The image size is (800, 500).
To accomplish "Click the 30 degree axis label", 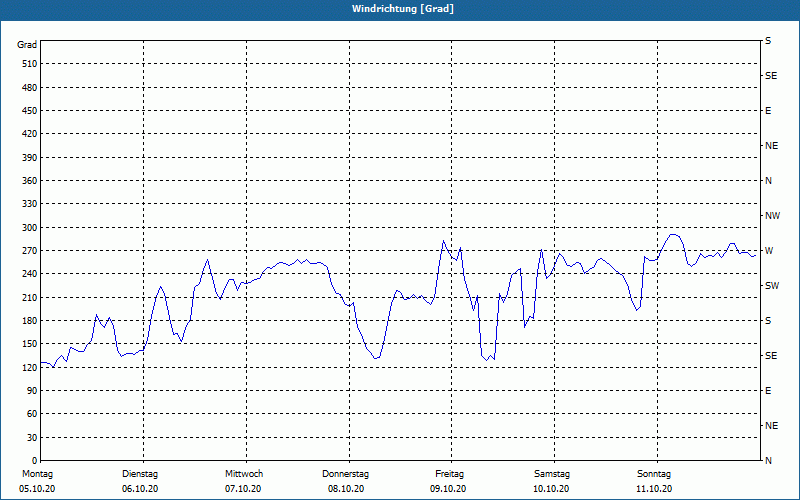I will pyautogui.click(x=32, y=438).
